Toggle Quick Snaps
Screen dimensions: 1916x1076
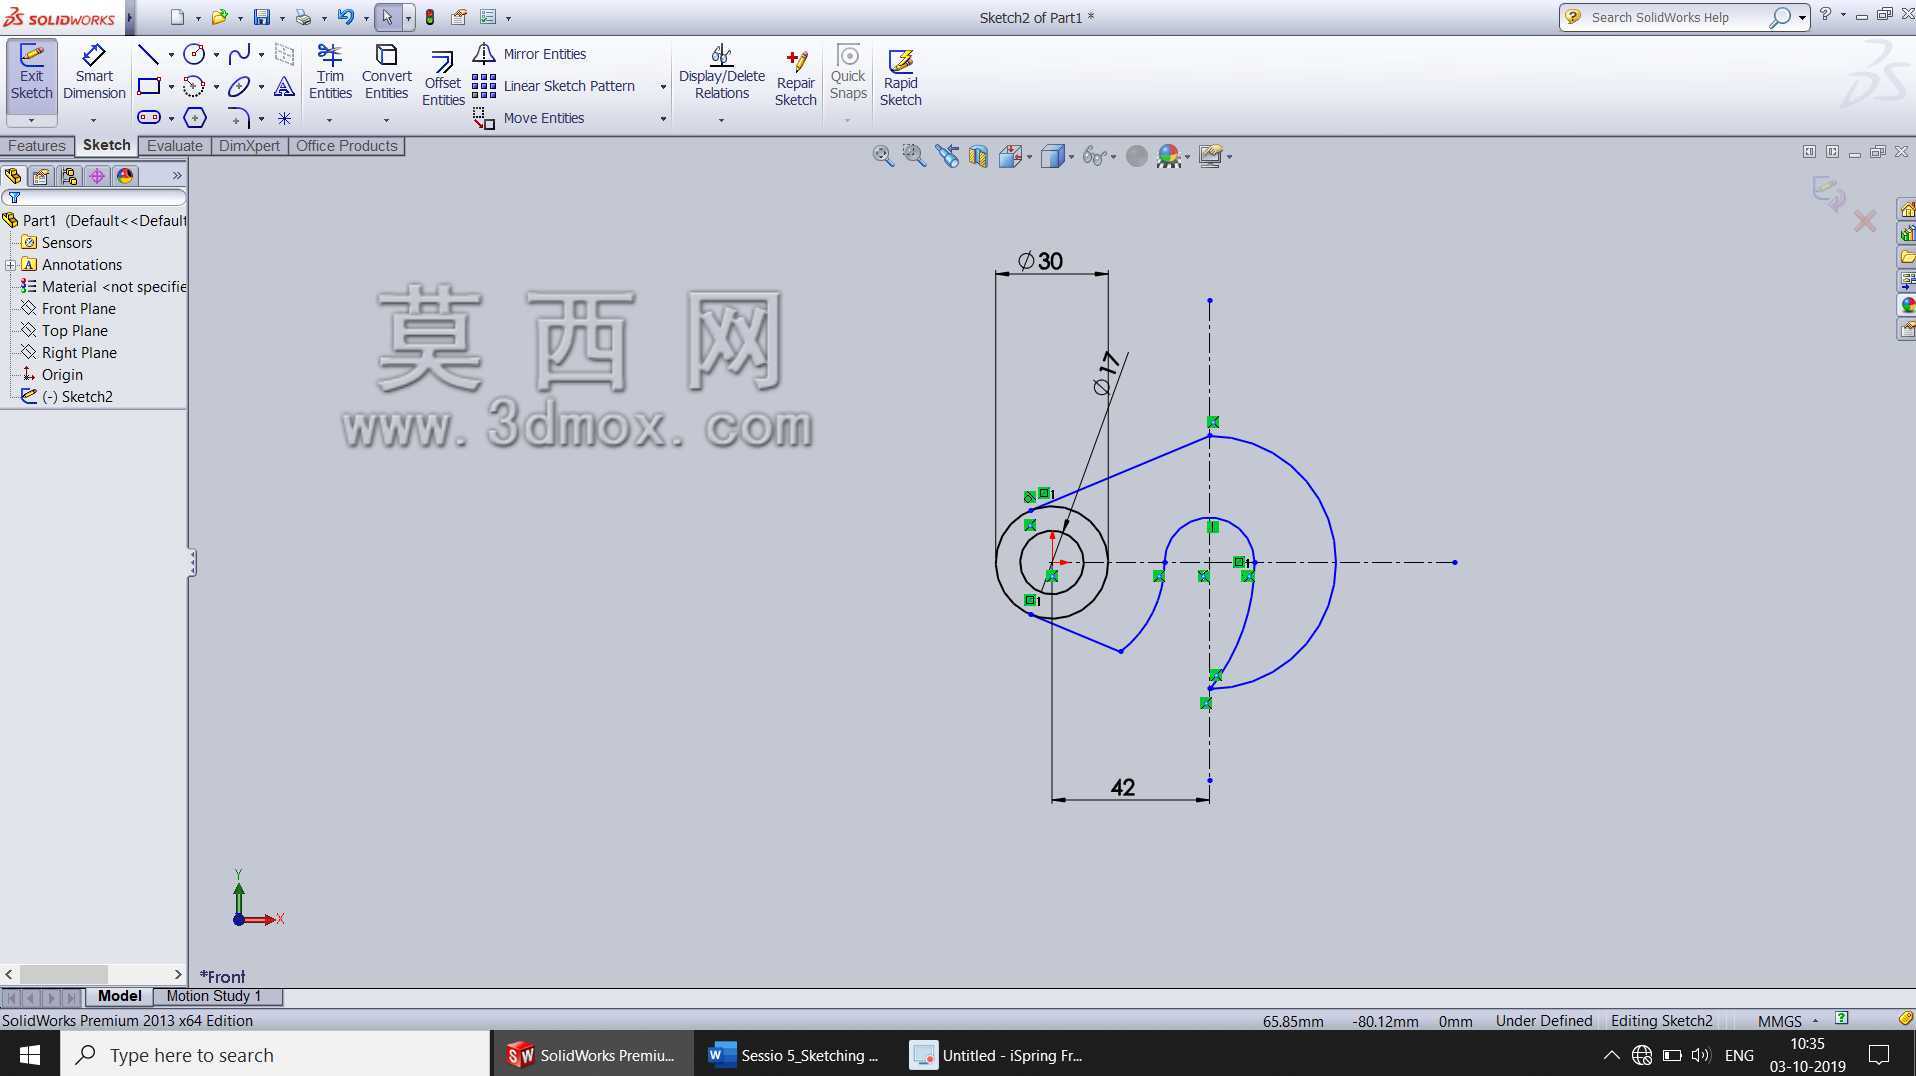pyautogui.click(x=848, y=72)
